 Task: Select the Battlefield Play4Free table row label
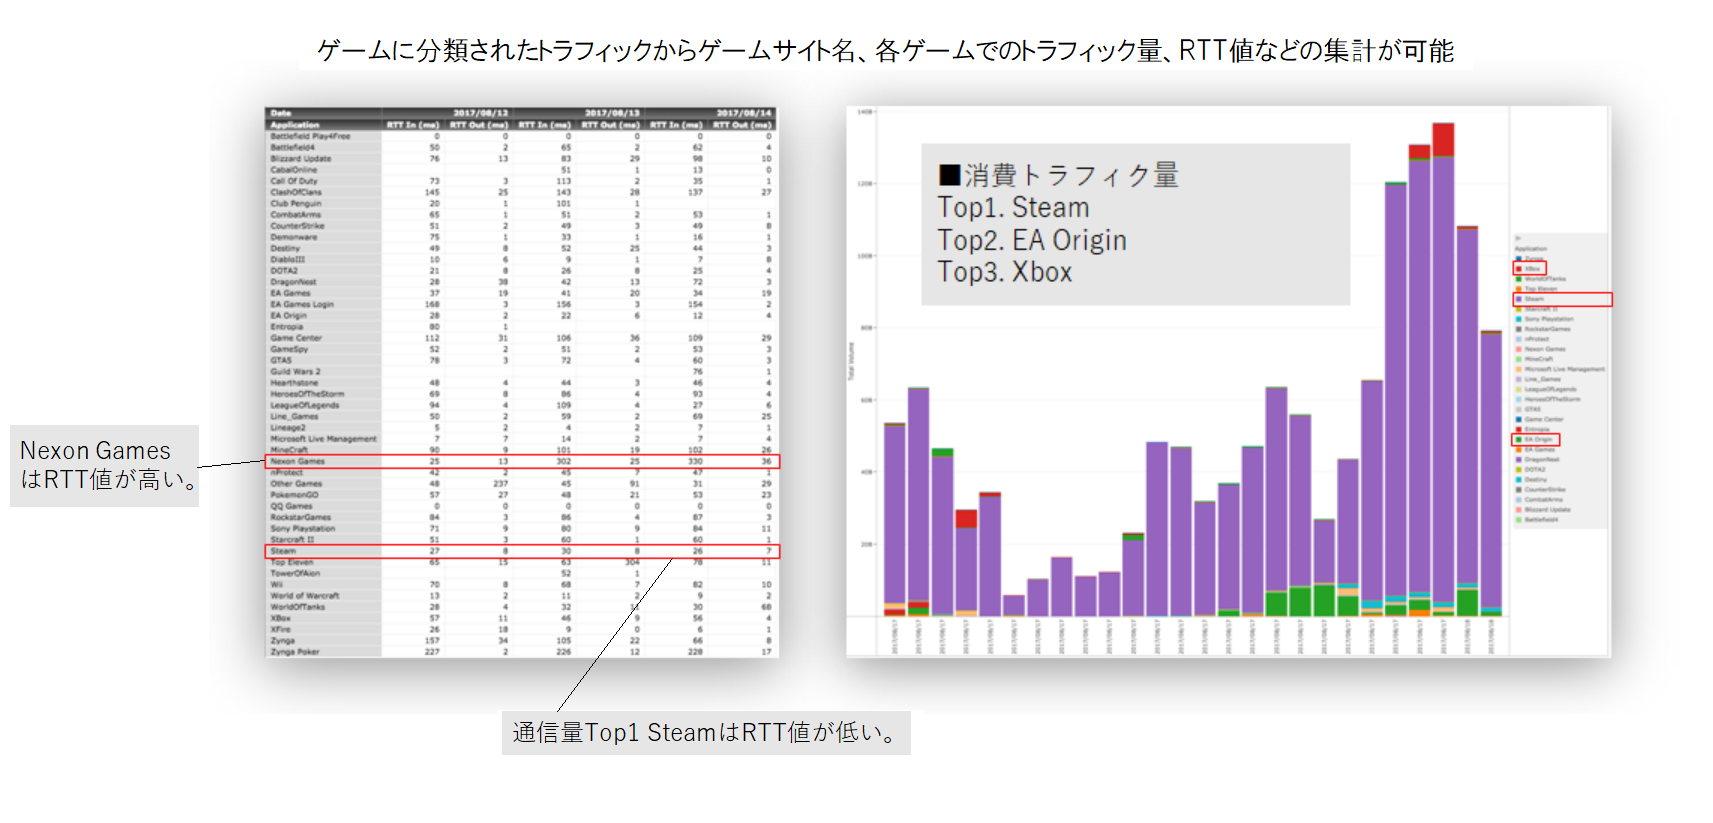coord(310,136)
